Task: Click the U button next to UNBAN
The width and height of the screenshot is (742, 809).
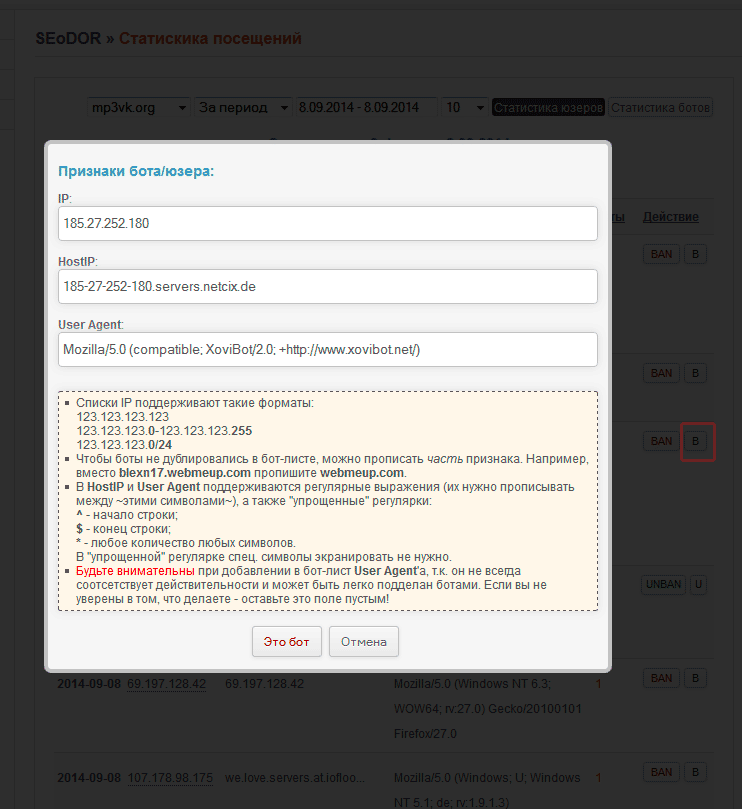Action: click(698, 584)
